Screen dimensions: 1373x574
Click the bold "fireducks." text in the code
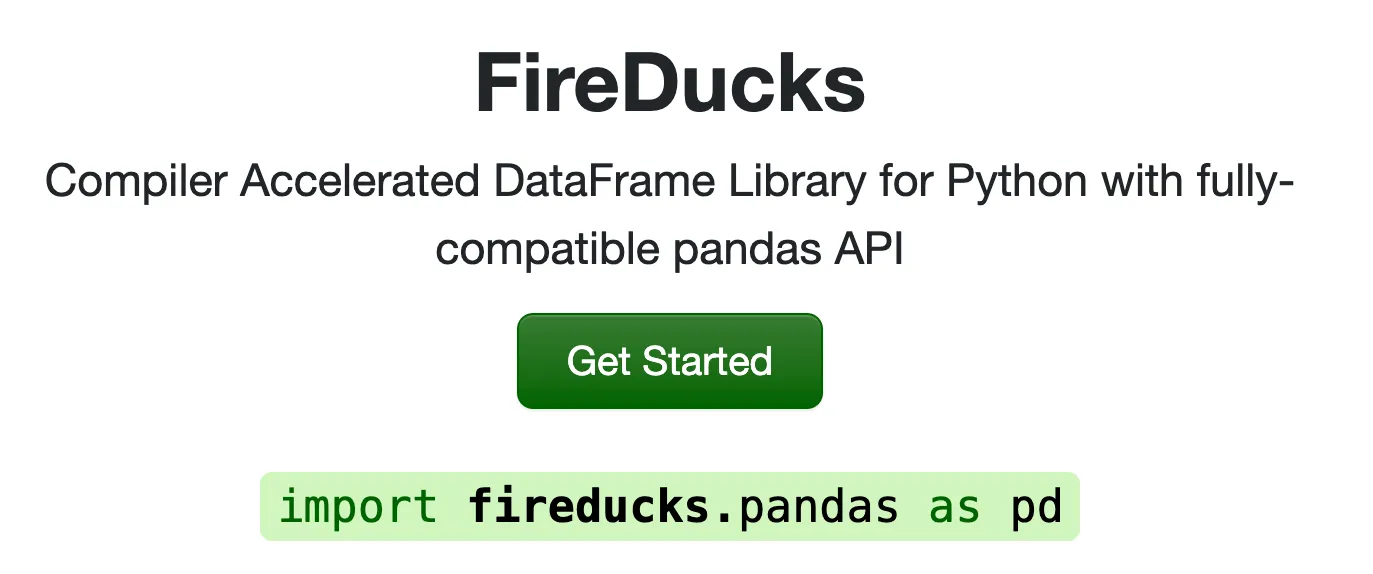602,507
